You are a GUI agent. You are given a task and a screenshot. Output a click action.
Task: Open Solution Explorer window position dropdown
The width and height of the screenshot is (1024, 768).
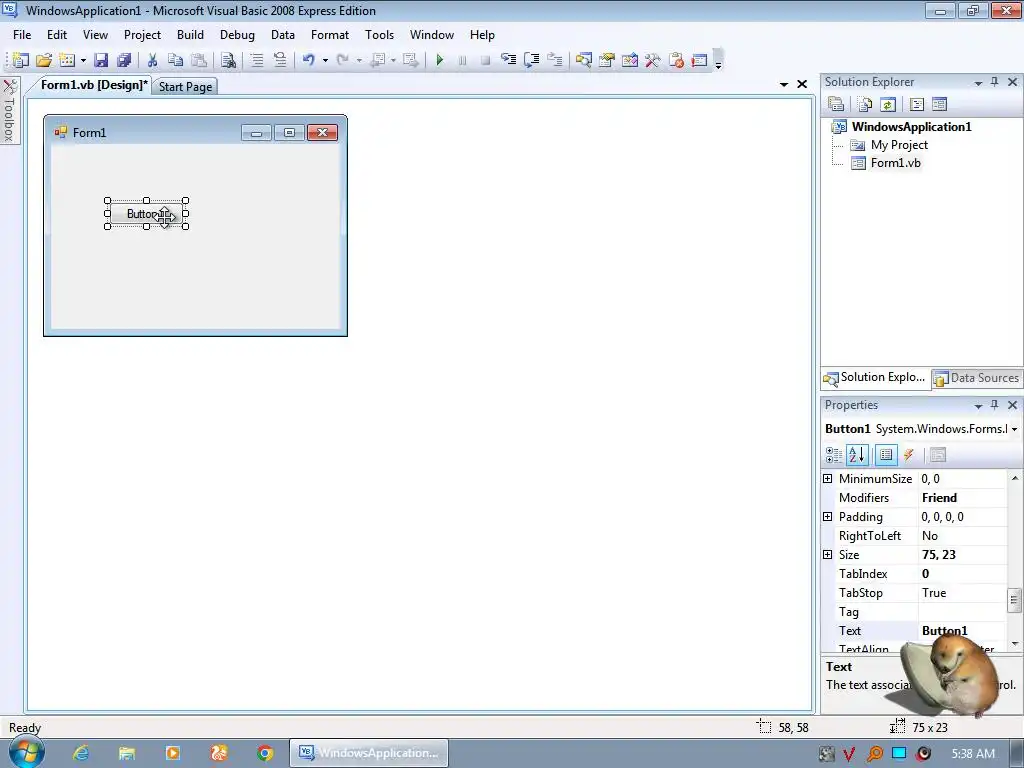click(x=978, y=82)
